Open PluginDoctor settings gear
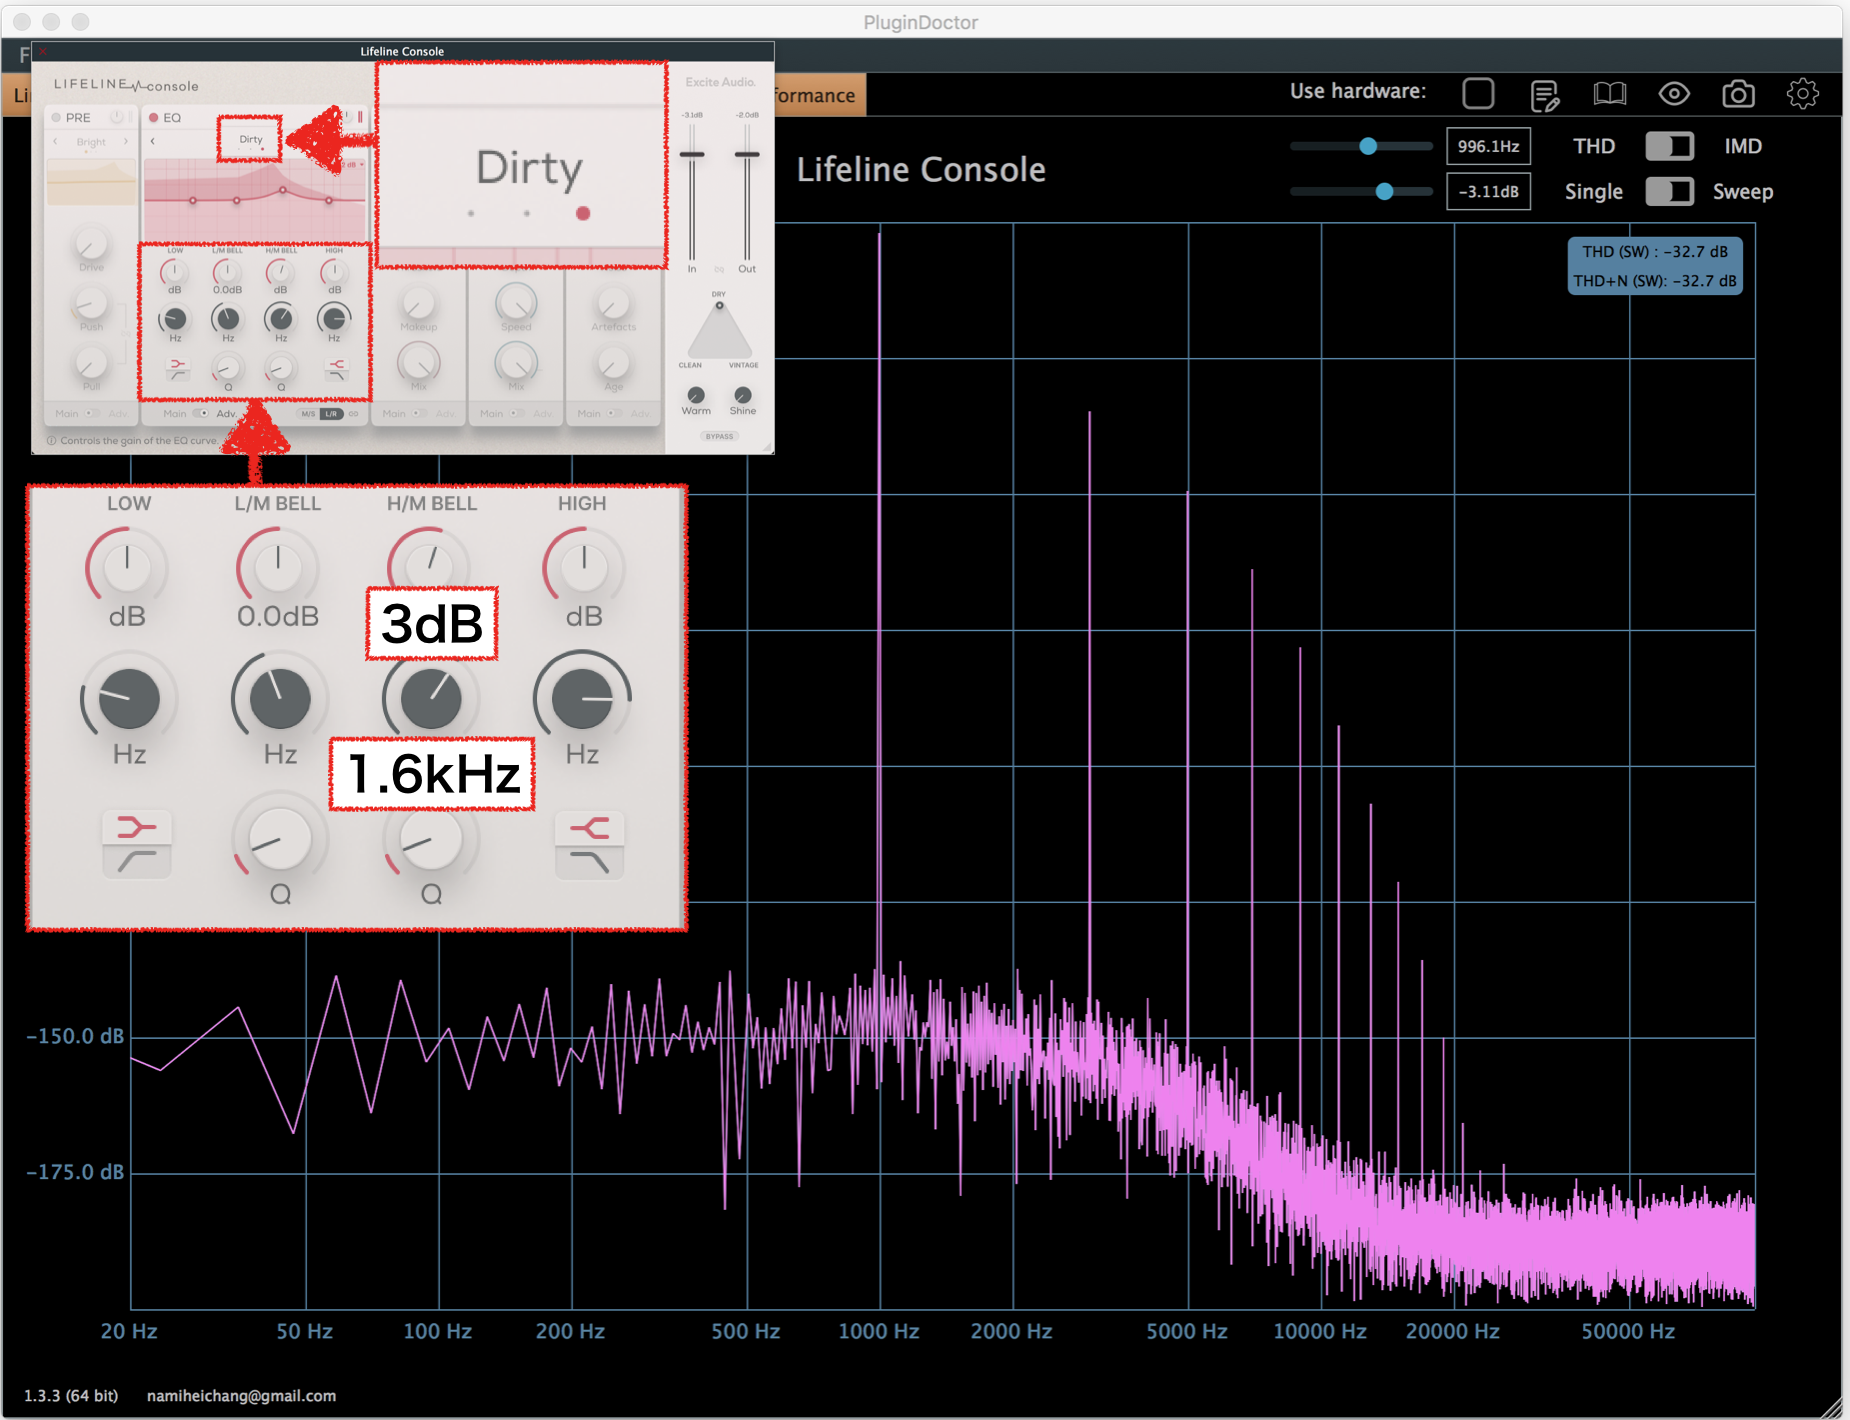1850x1420 pixels. pos(1802,94)
